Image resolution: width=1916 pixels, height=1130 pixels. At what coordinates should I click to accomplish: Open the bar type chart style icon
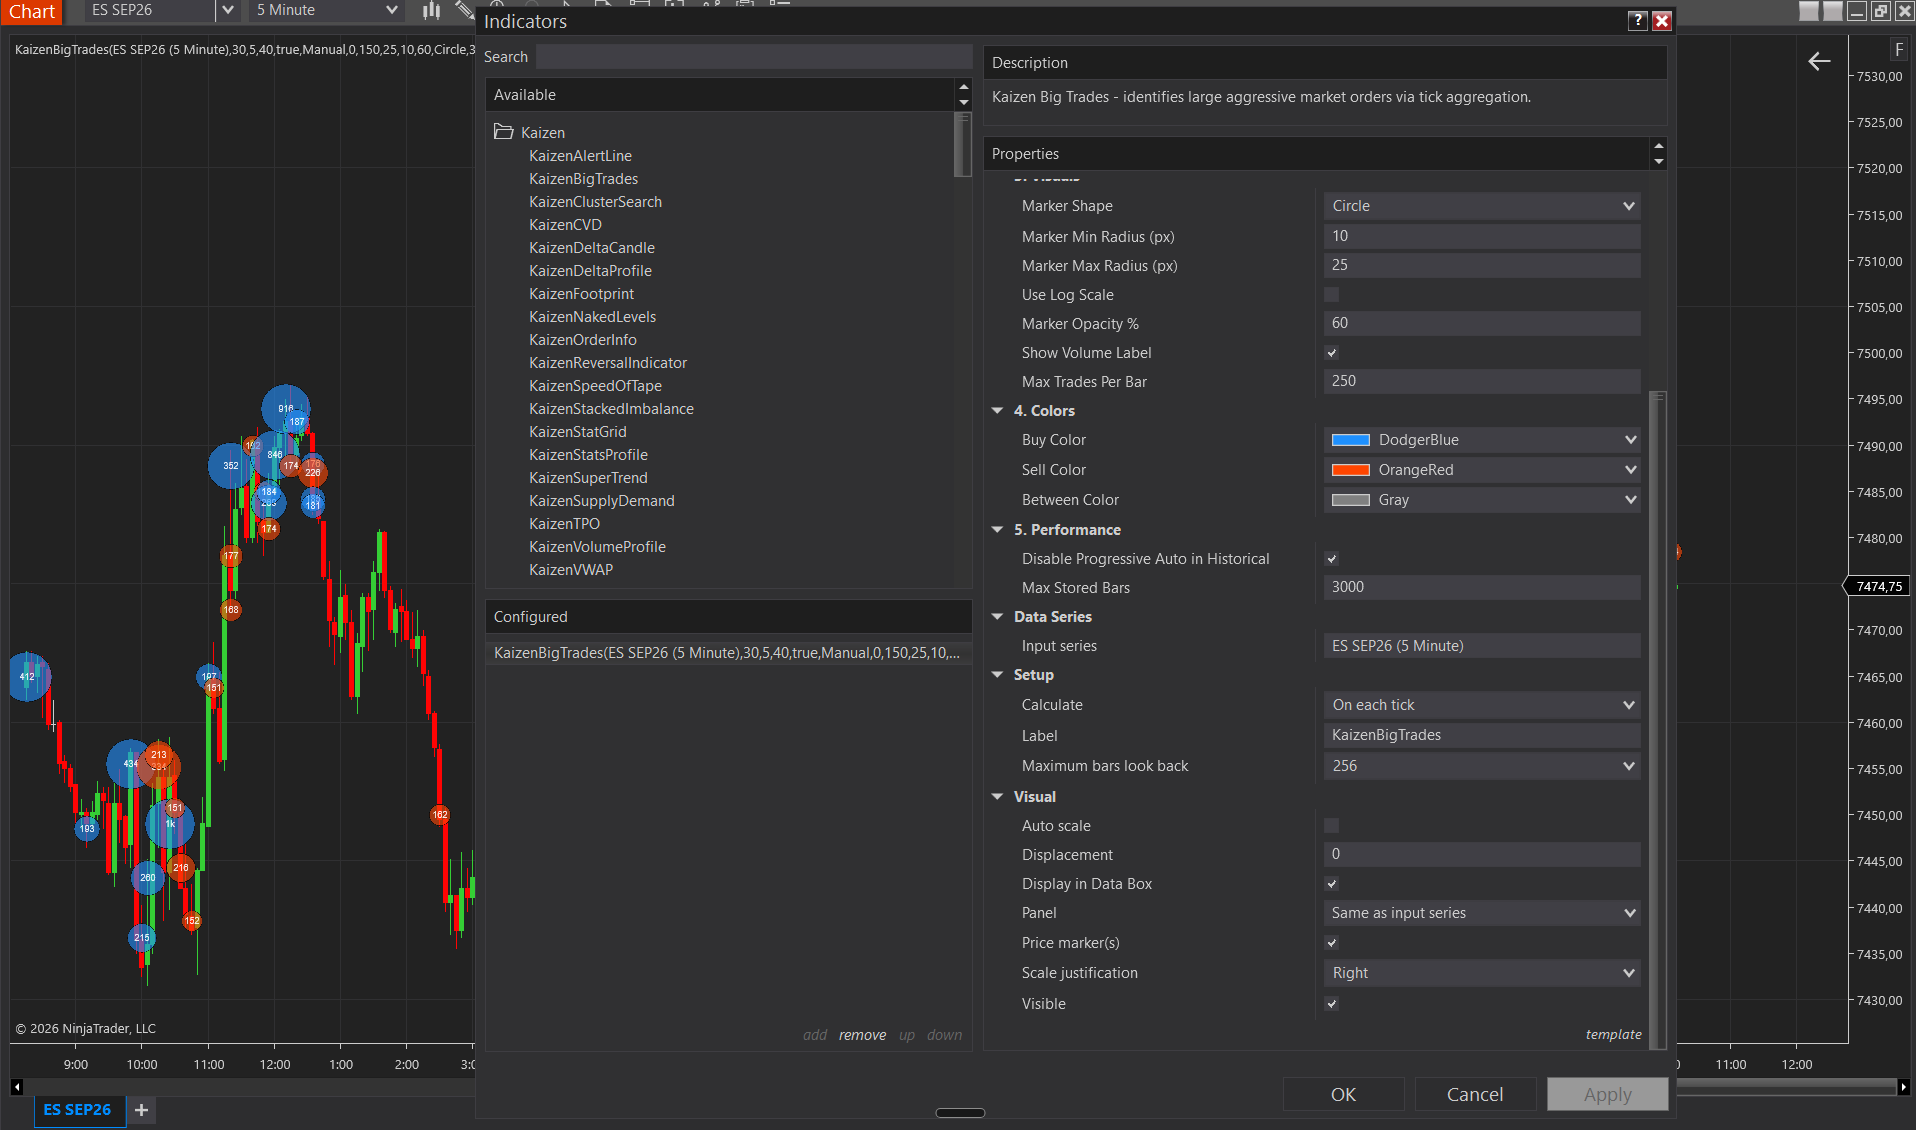coord(431,10)
